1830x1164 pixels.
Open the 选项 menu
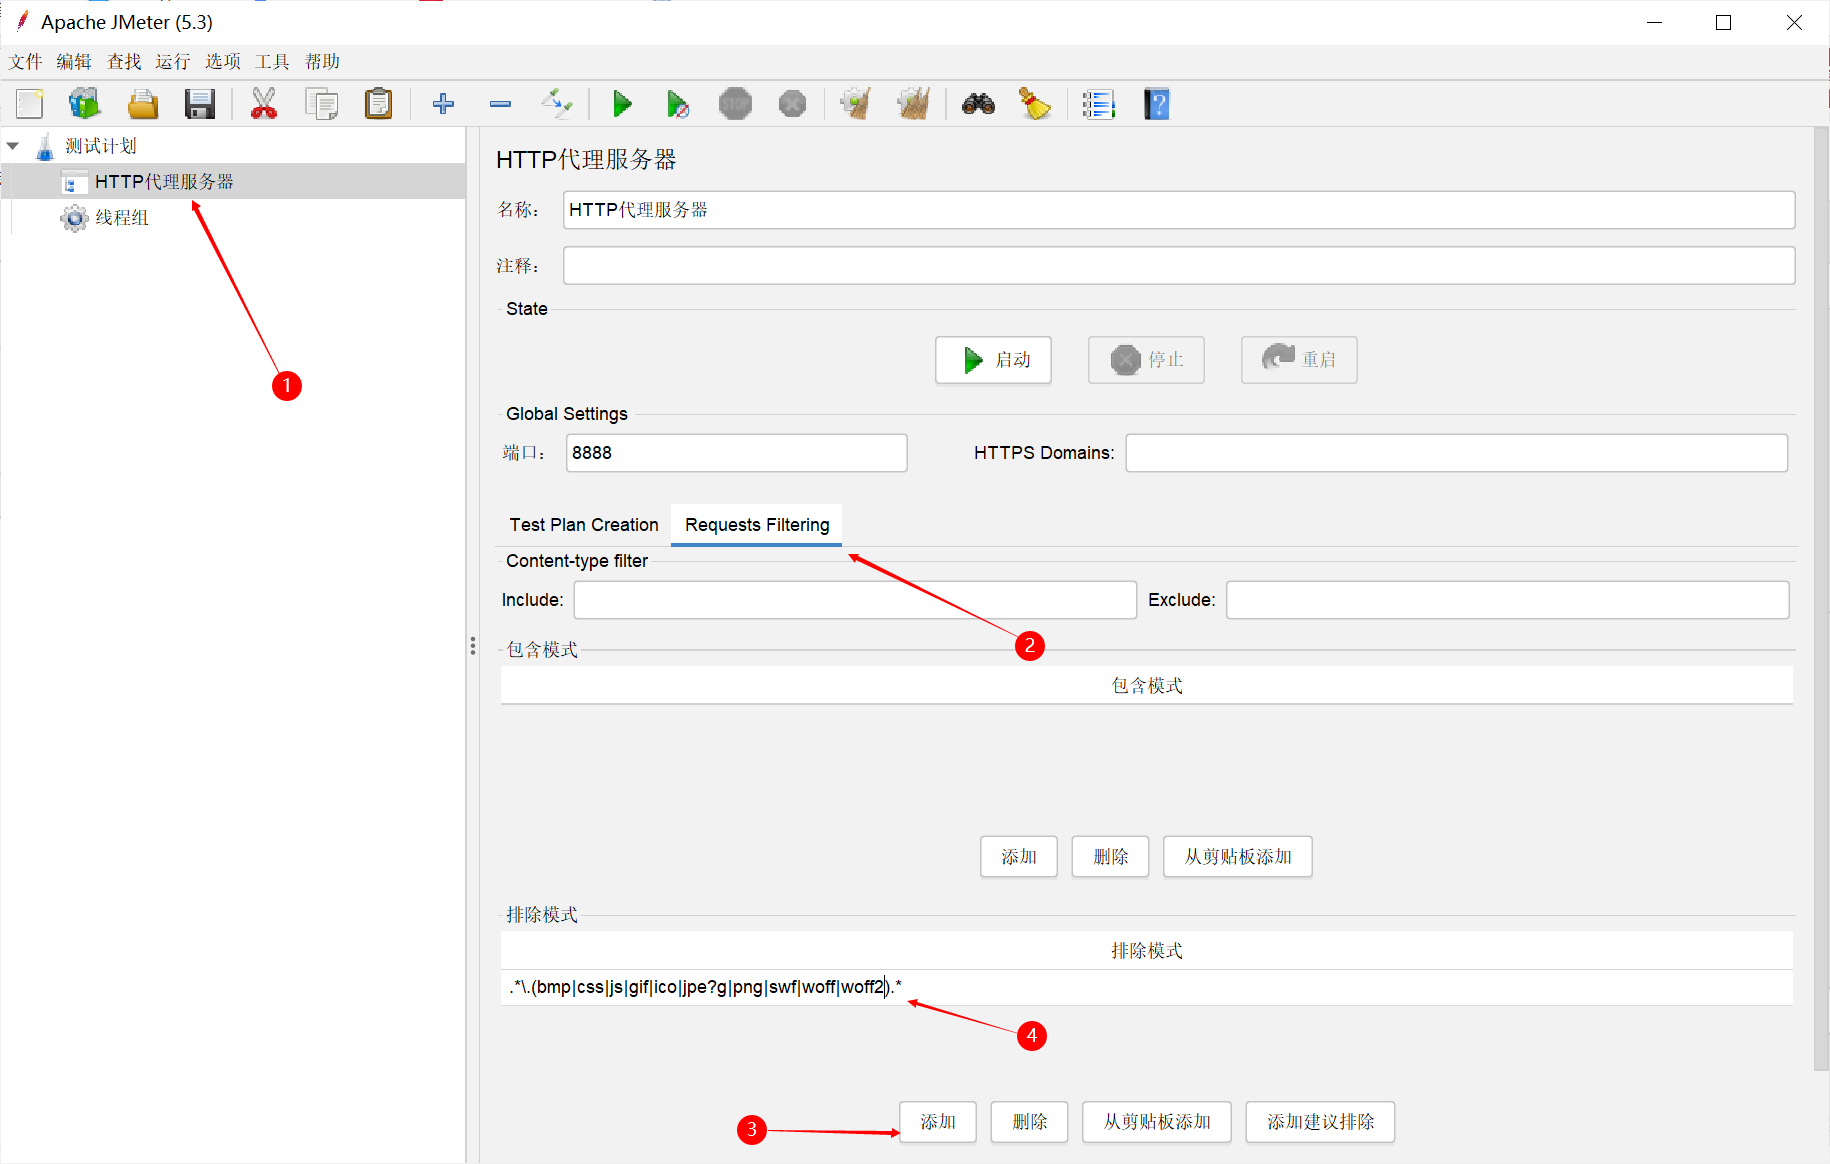[223, 62]
